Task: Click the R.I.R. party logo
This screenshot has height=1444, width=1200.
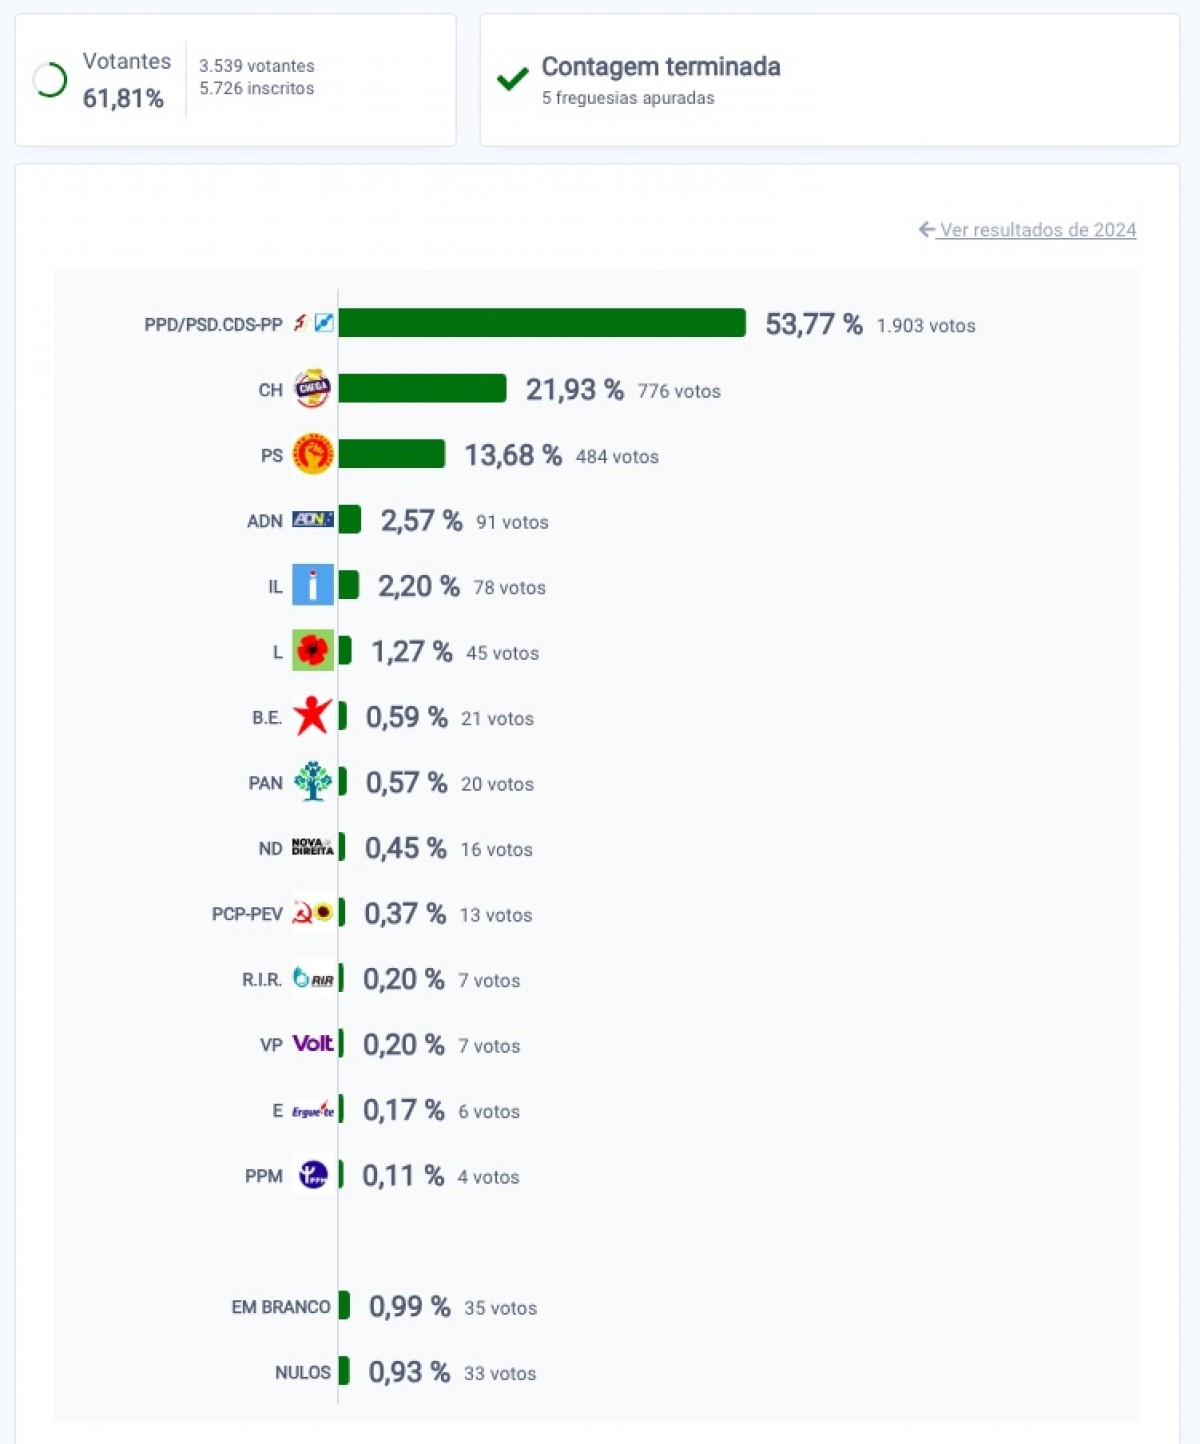Action: (x=312, y=978)
